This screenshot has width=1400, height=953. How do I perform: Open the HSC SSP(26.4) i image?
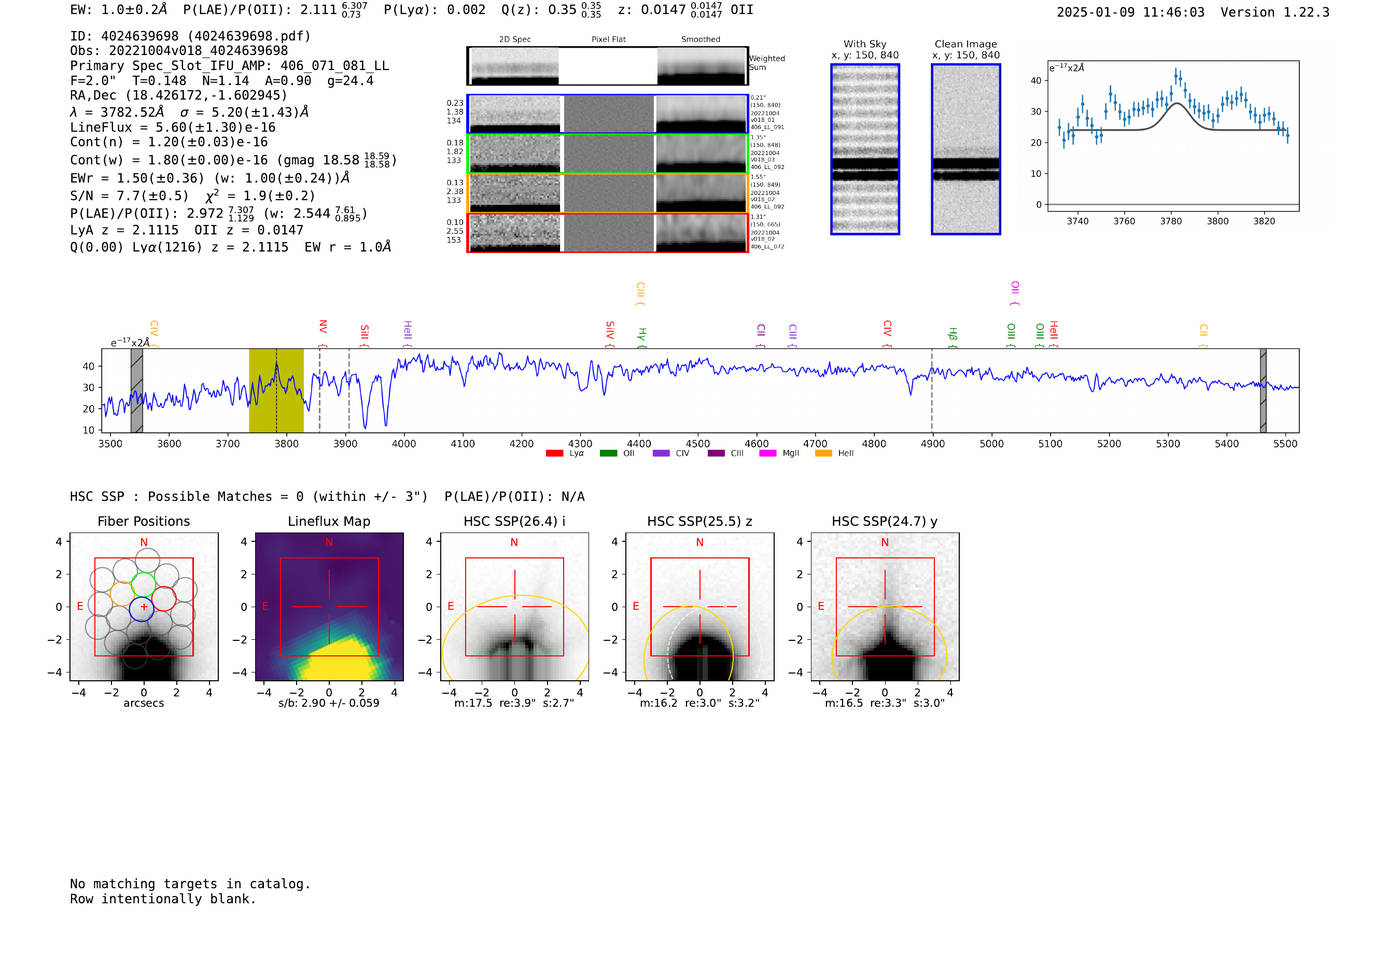514,607
